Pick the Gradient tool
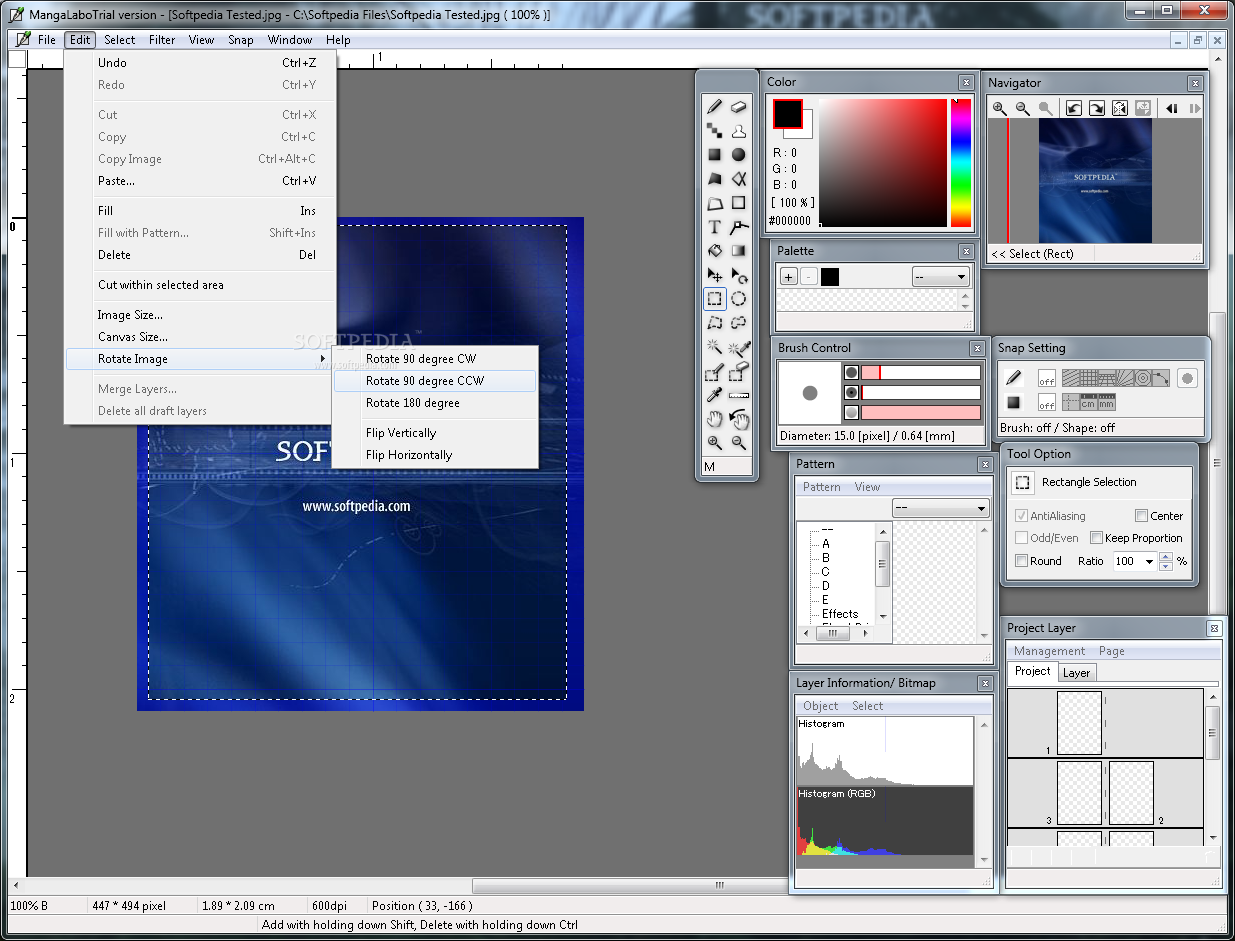This screenshot has width=1235, height=941. (x=738, y=251)
